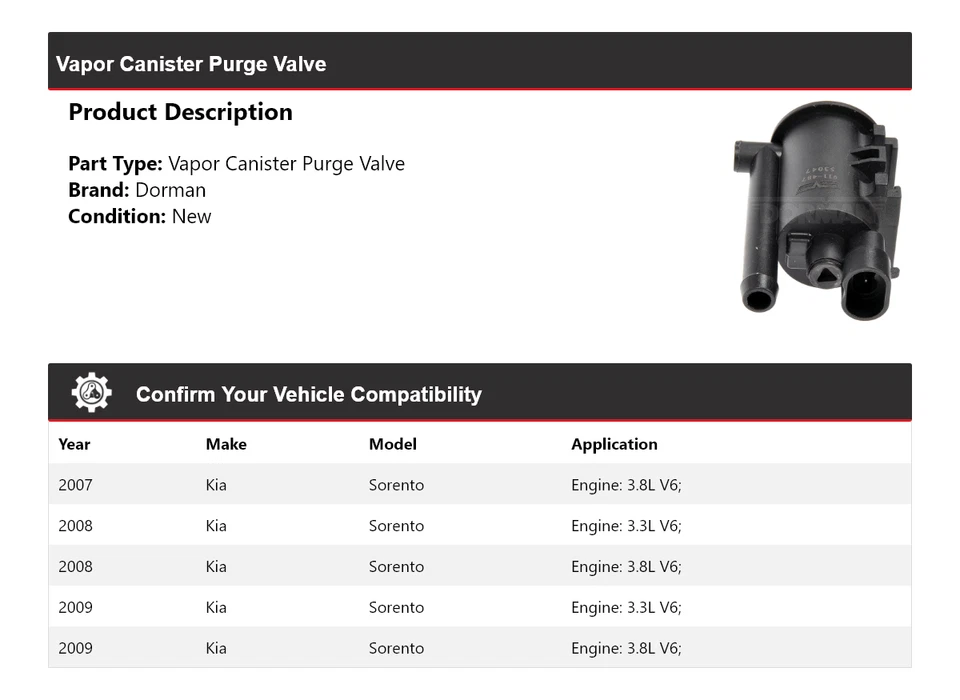Image resolution: width=960 pixels, height=700 pixels.
Task: Click the Application column header
Action: pyautogui.click(x=614, y=444)
